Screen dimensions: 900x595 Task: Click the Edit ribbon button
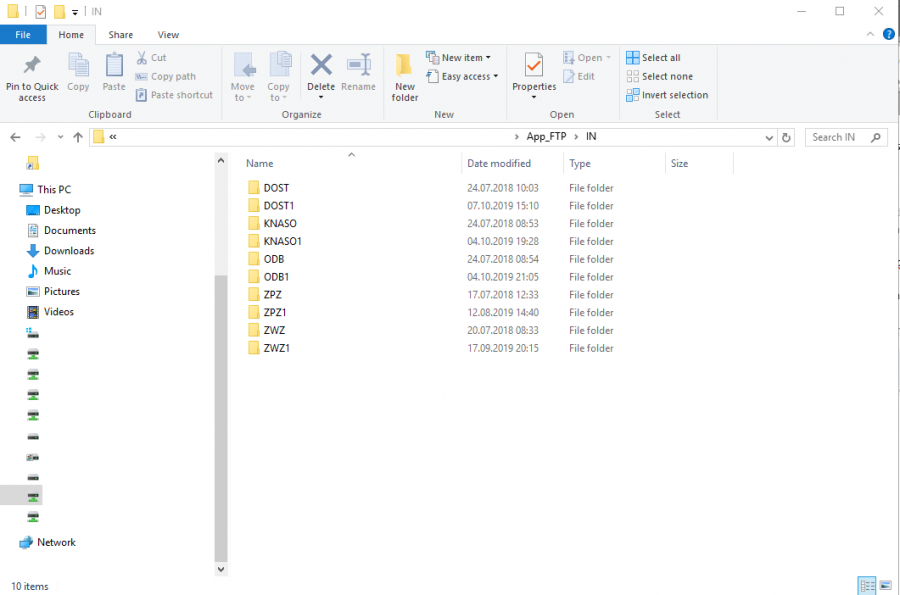(579, 76)
